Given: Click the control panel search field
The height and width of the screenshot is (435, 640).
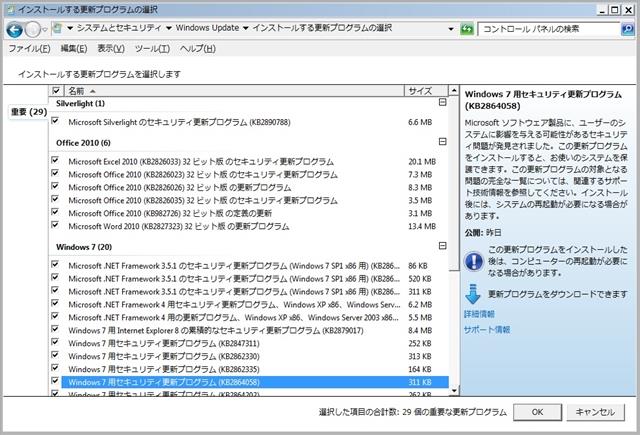Looking at the screenshot, I should (x=549, y=29).
